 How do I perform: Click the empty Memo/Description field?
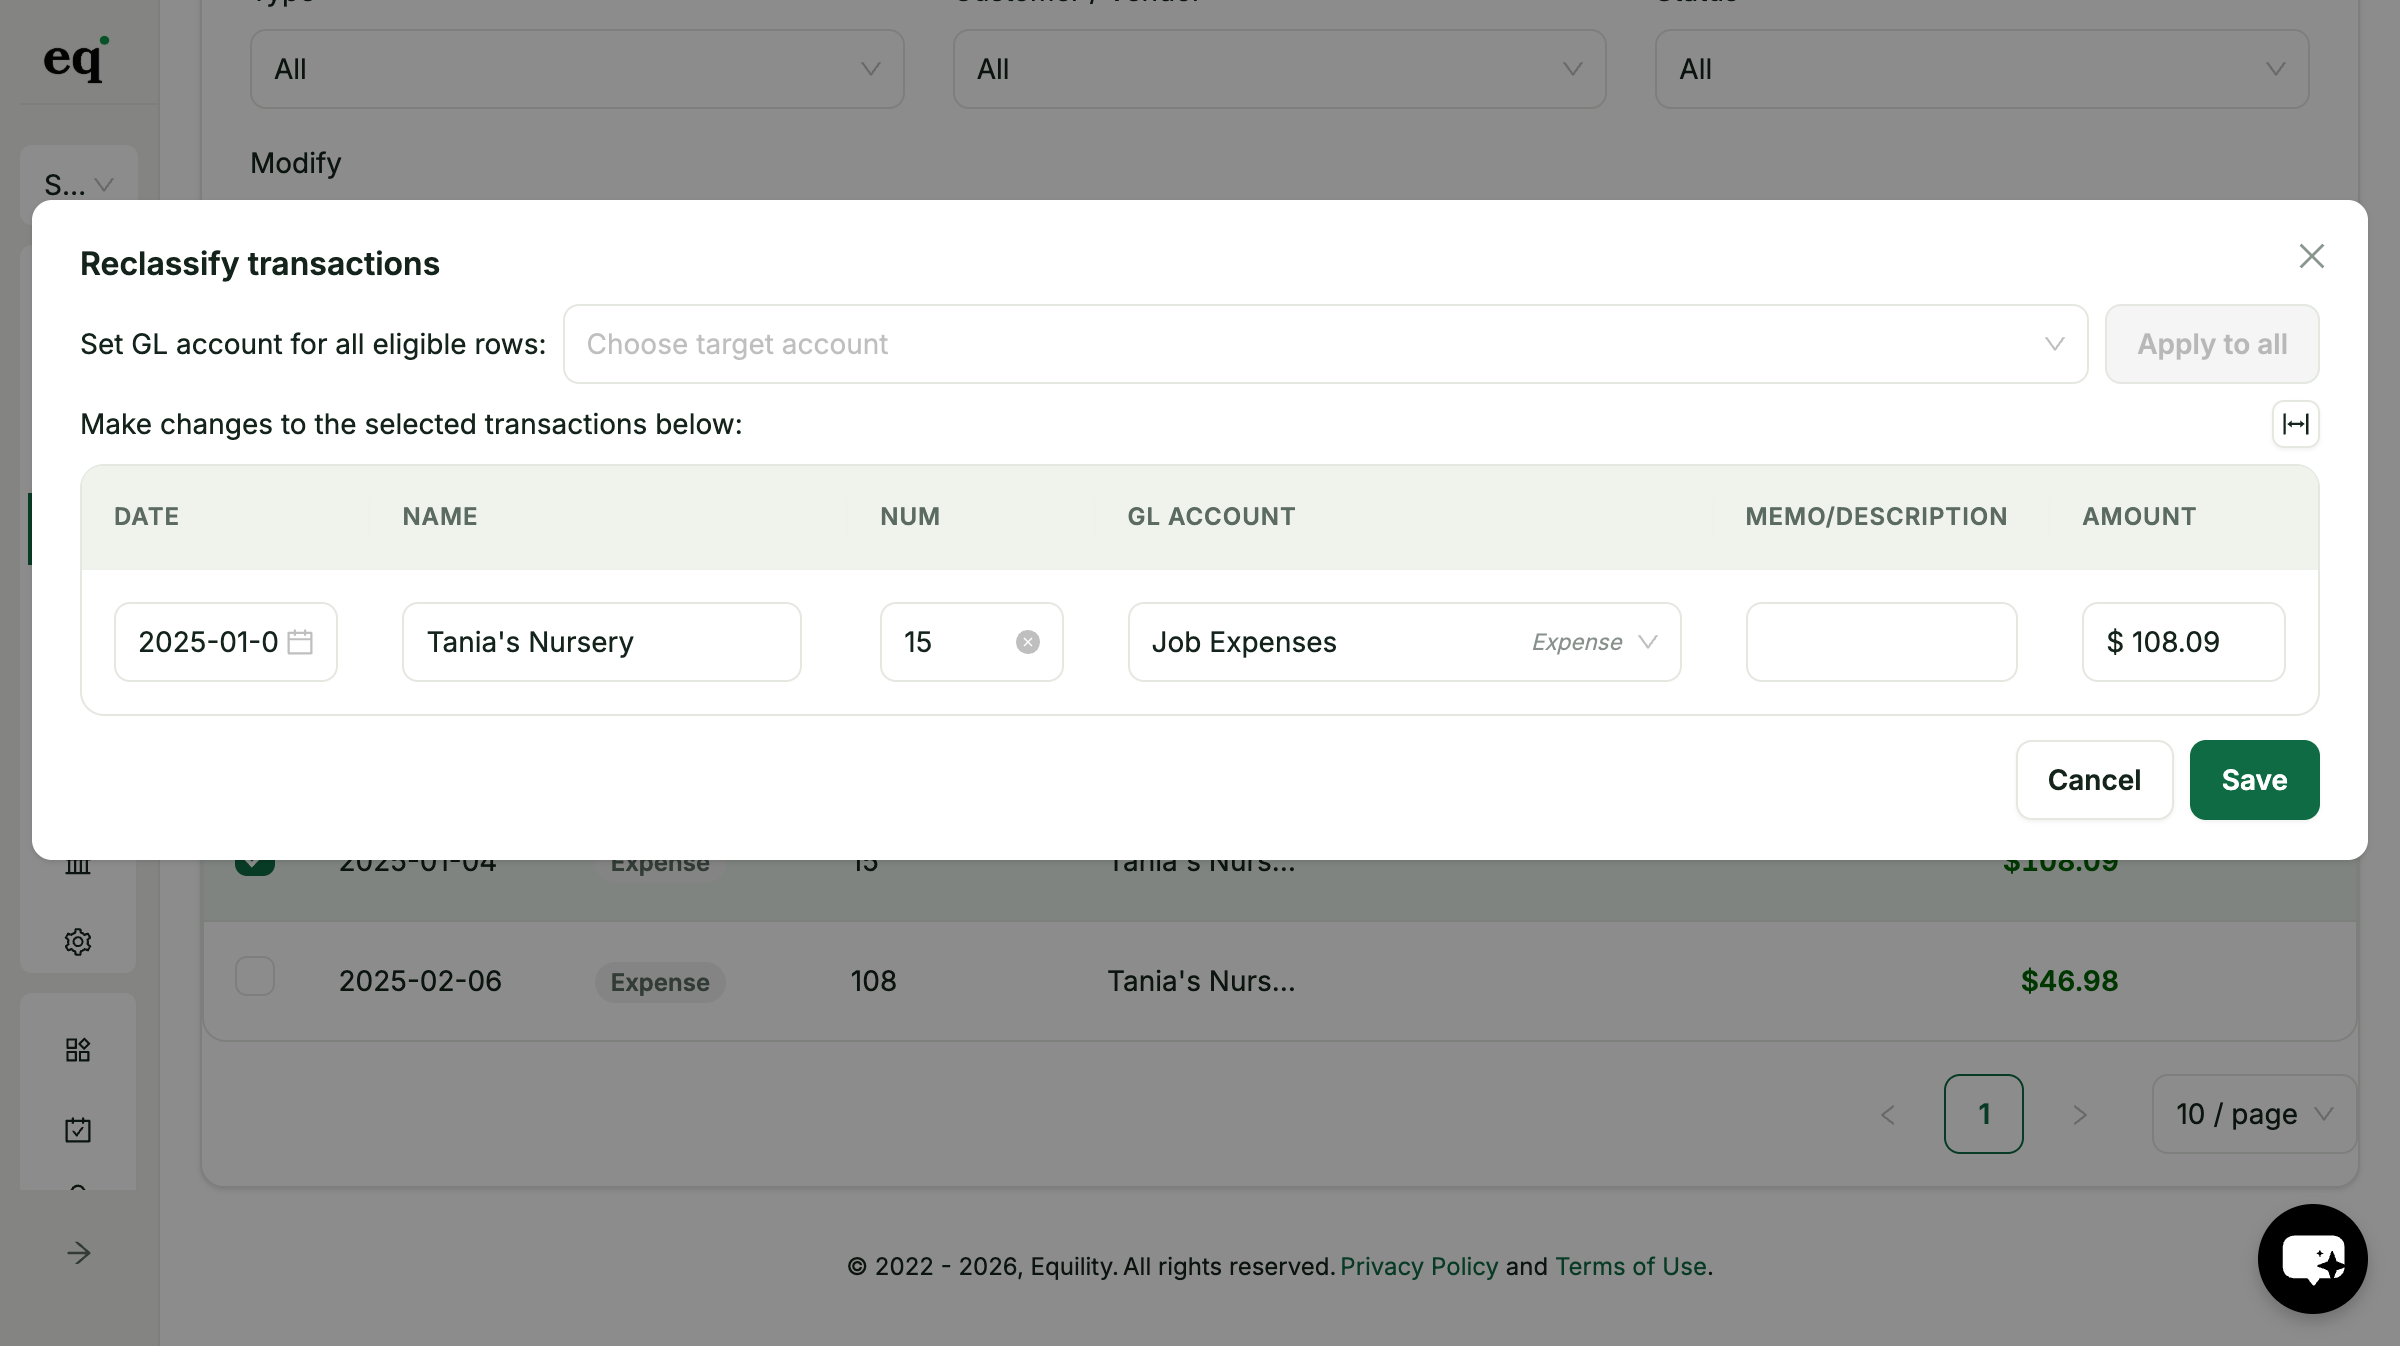point(1881,642)
